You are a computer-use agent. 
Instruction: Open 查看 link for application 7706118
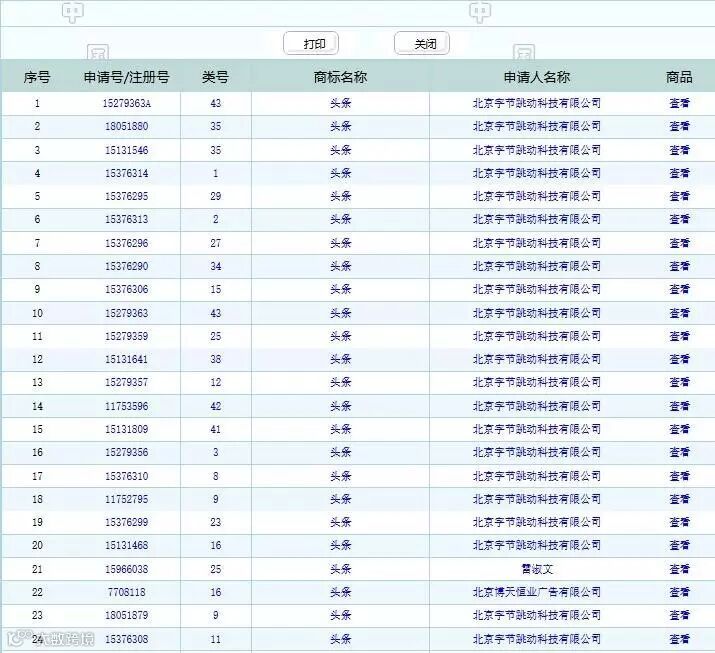coord(679,592)
